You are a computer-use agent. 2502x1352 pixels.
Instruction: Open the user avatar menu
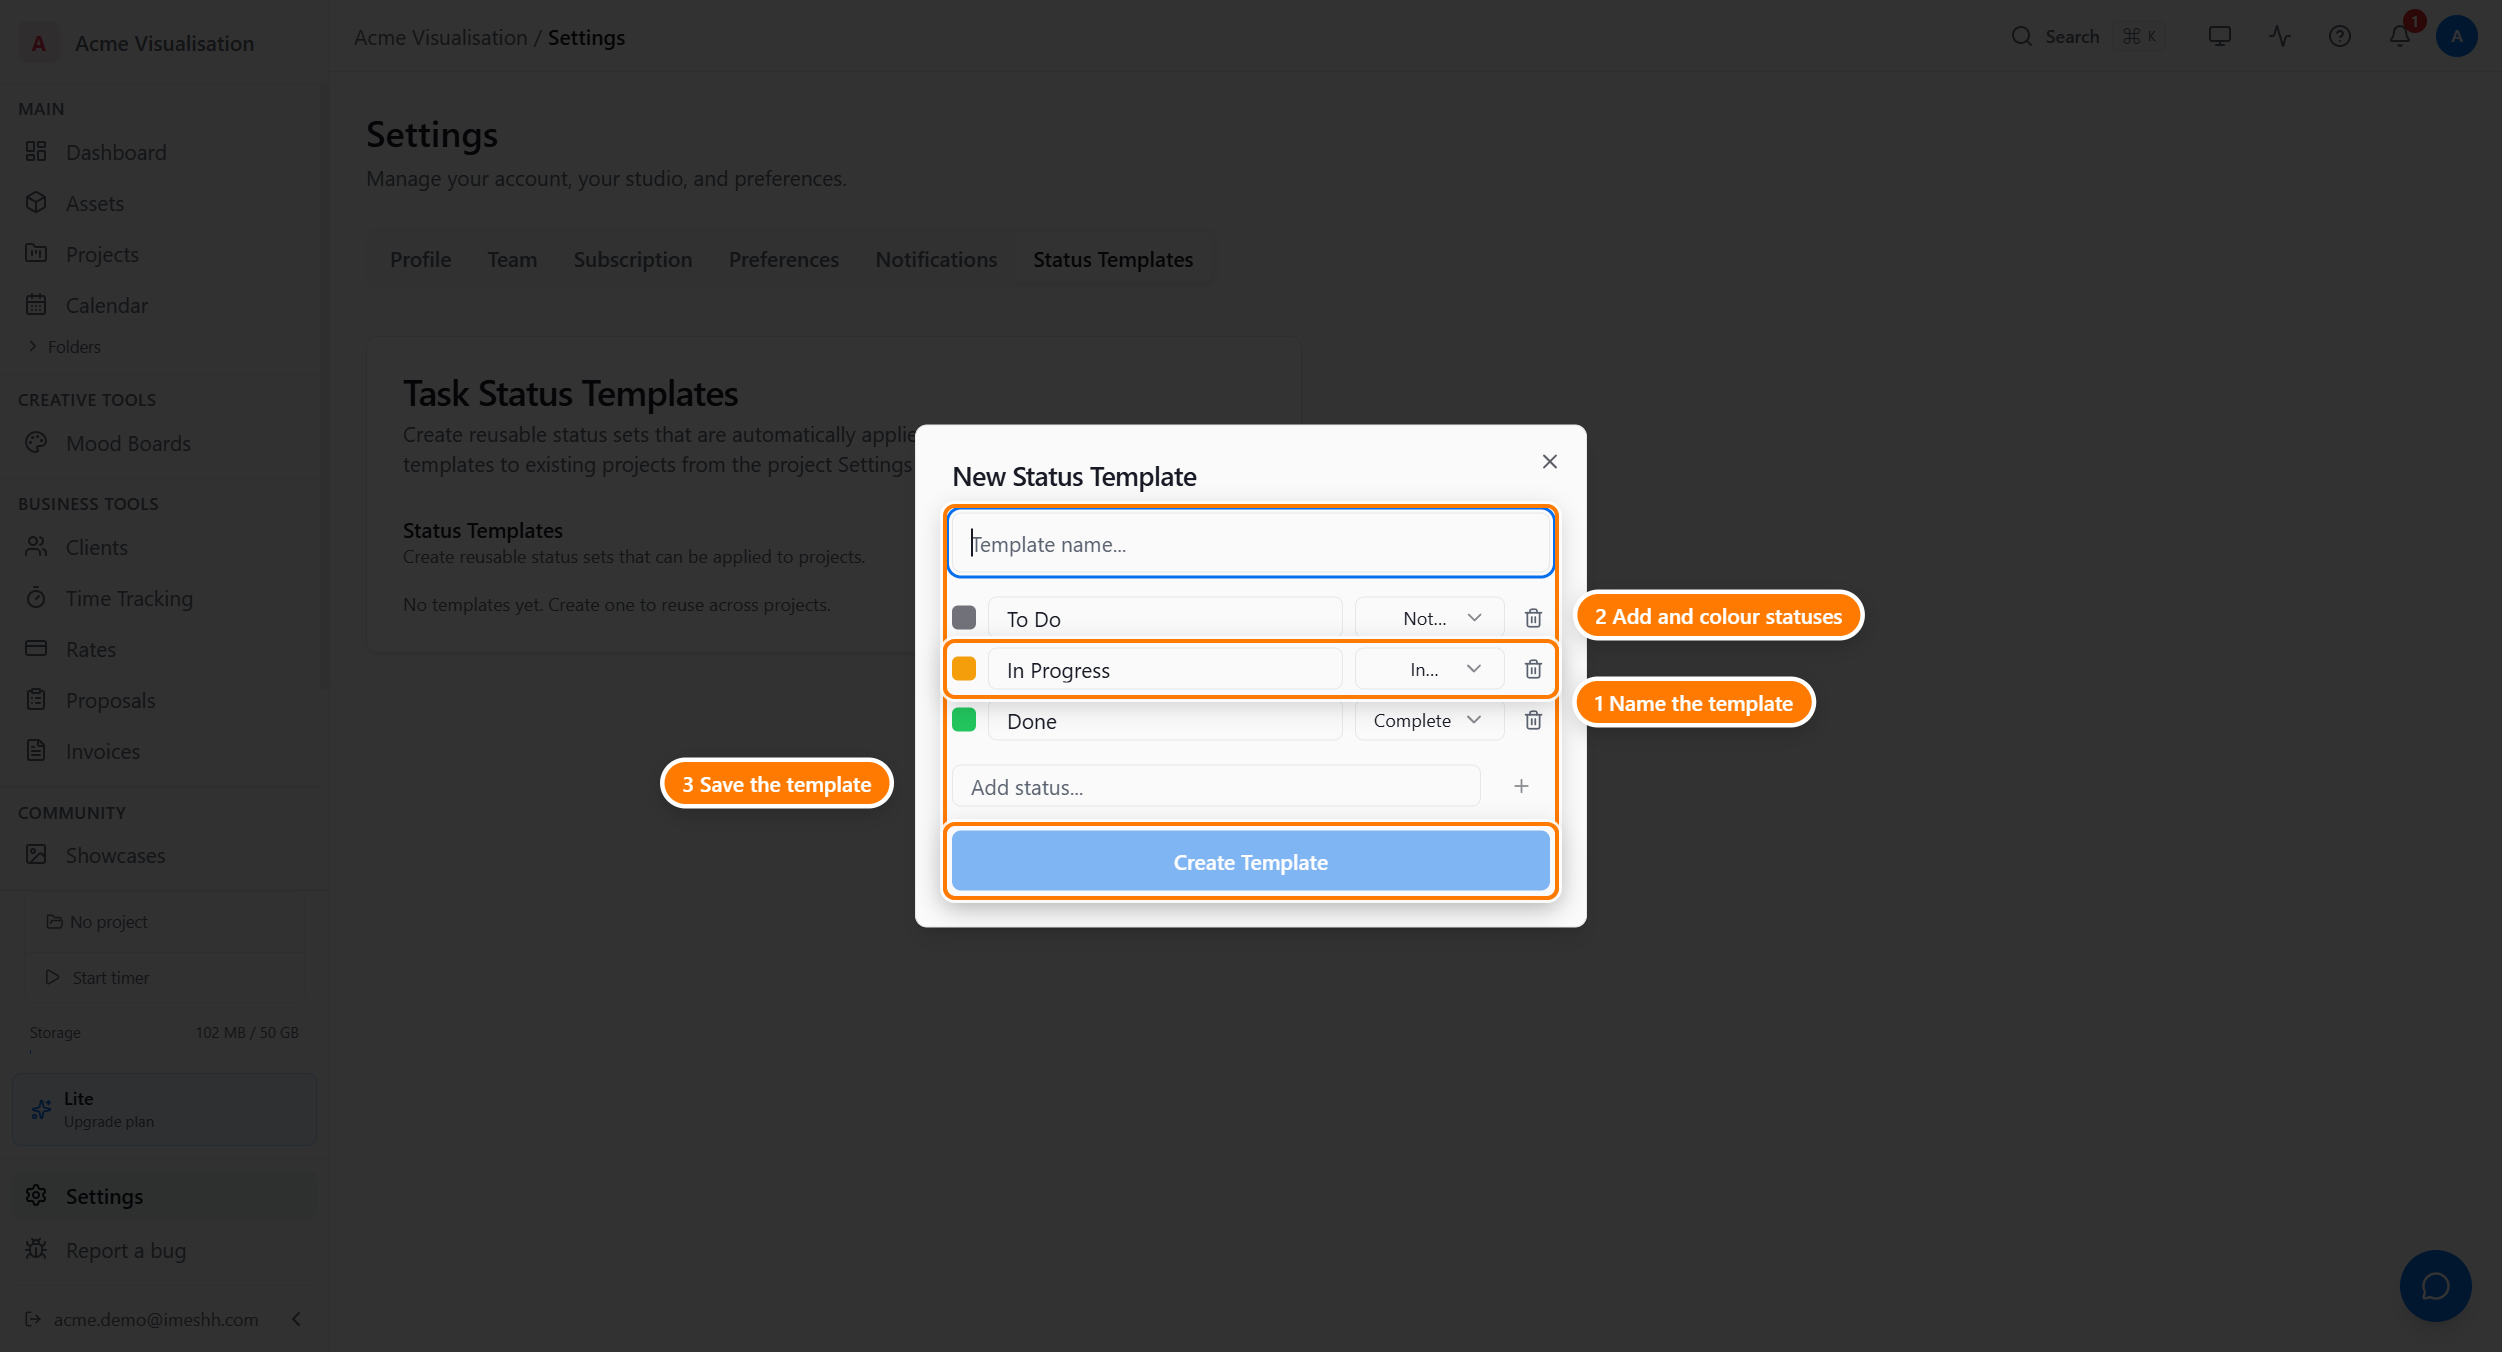click(2457, 36)
